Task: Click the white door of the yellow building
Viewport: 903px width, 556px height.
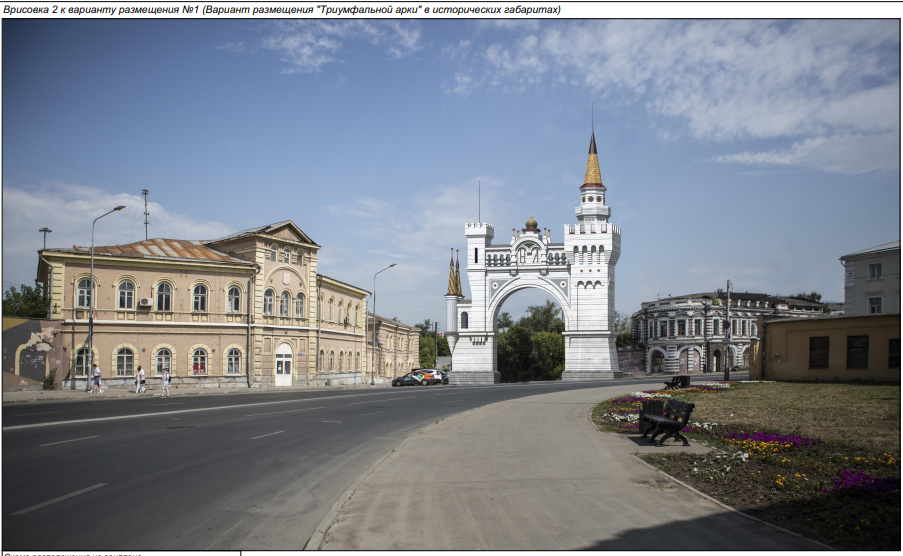Action: tap(284, 366)
